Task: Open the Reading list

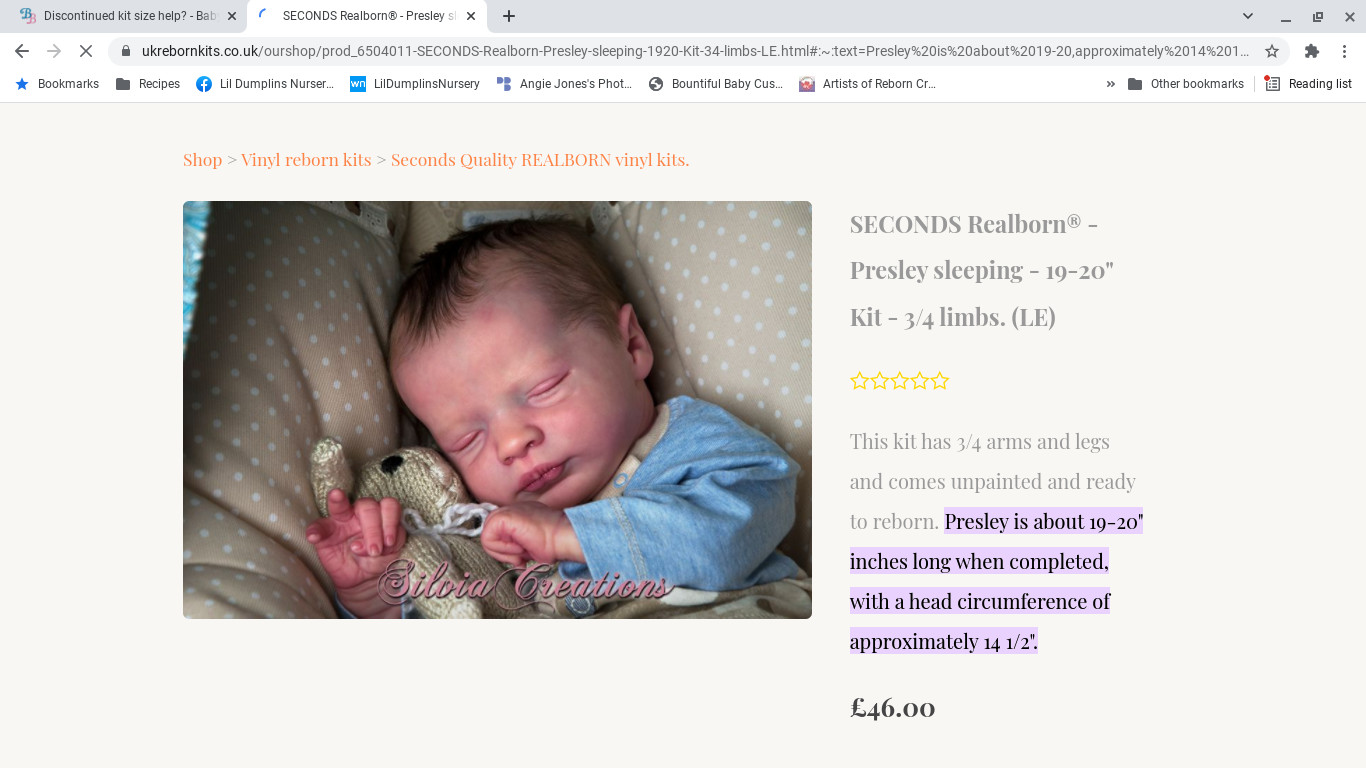Action: click(x=1308, y=84)
